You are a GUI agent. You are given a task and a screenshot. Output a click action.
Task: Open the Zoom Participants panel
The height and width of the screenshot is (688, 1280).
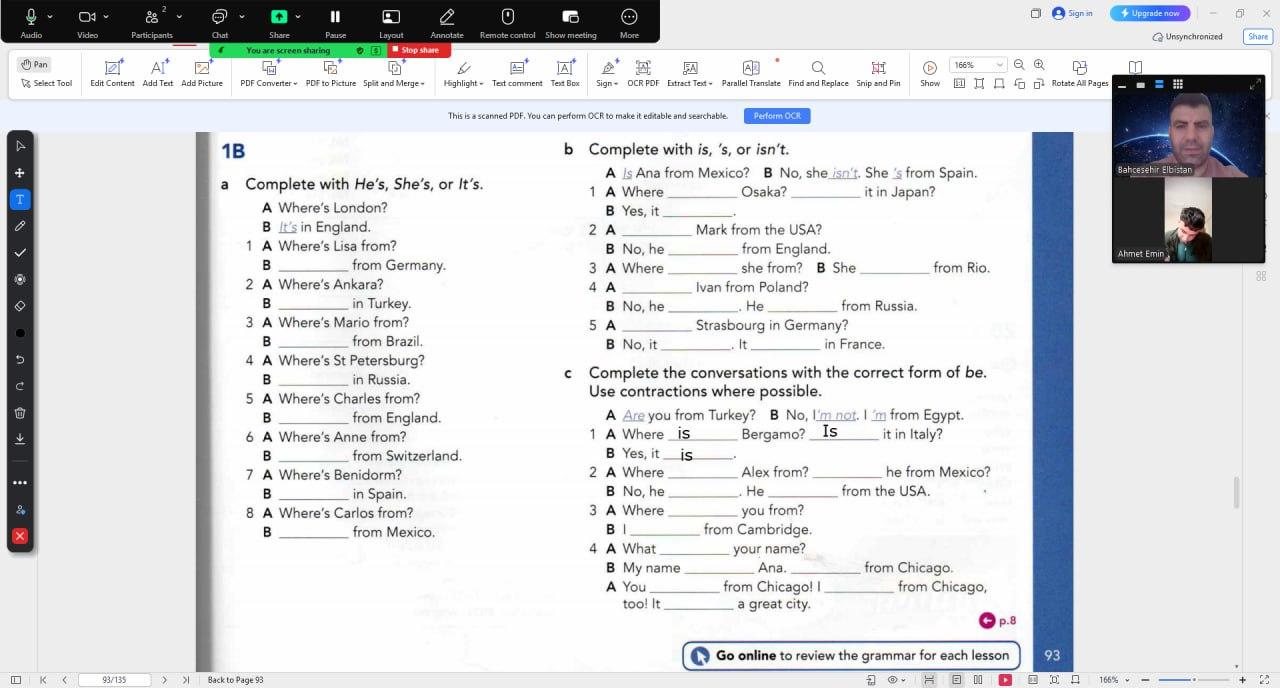point(152,22)
